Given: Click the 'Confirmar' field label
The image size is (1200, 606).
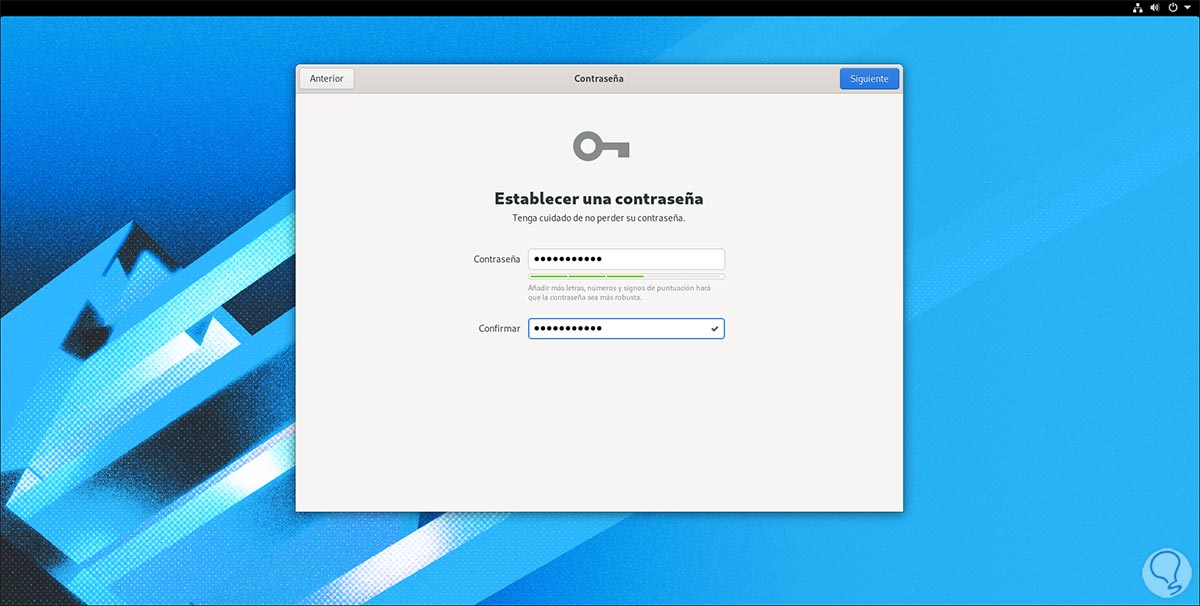Looking at the screenshot, I should [x=499, y=328].
